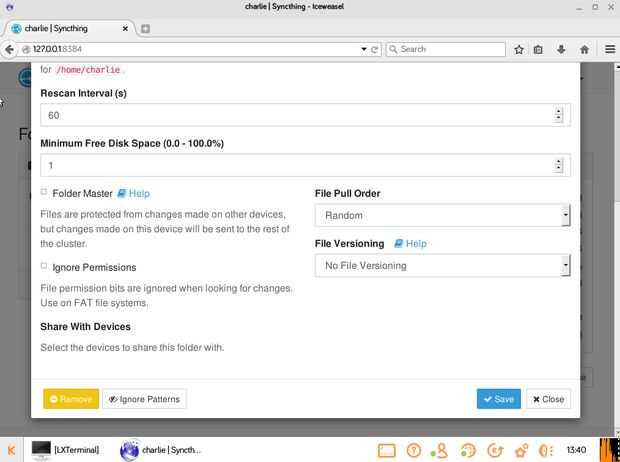Open the File Pull Order dropdown
The height and width of the screenshot is (462, 620).
442,216
